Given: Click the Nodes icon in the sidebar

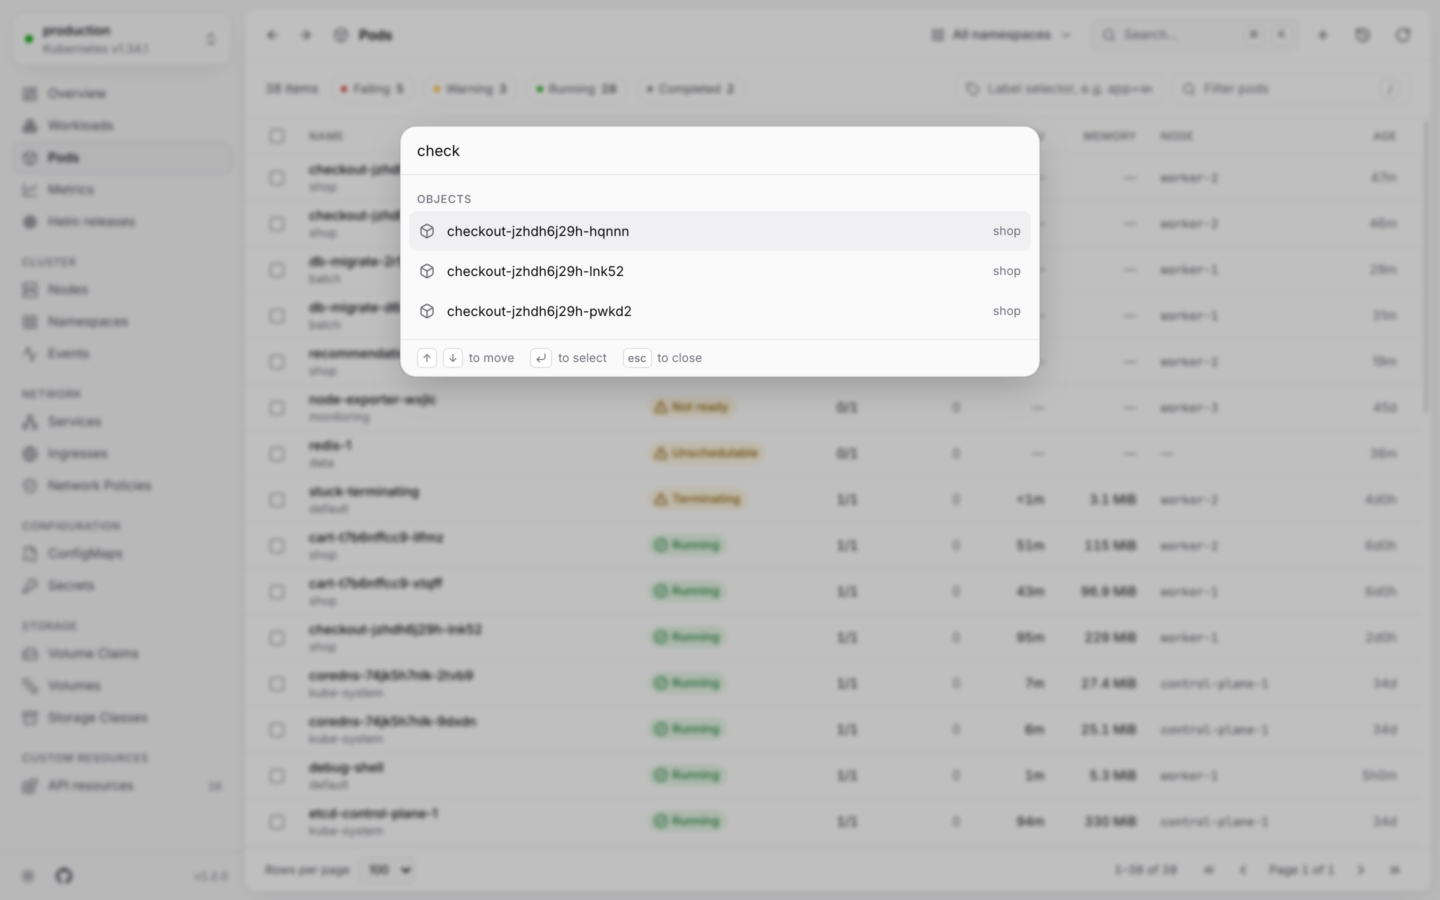Looking at the screenshot, I should point(30,289).
